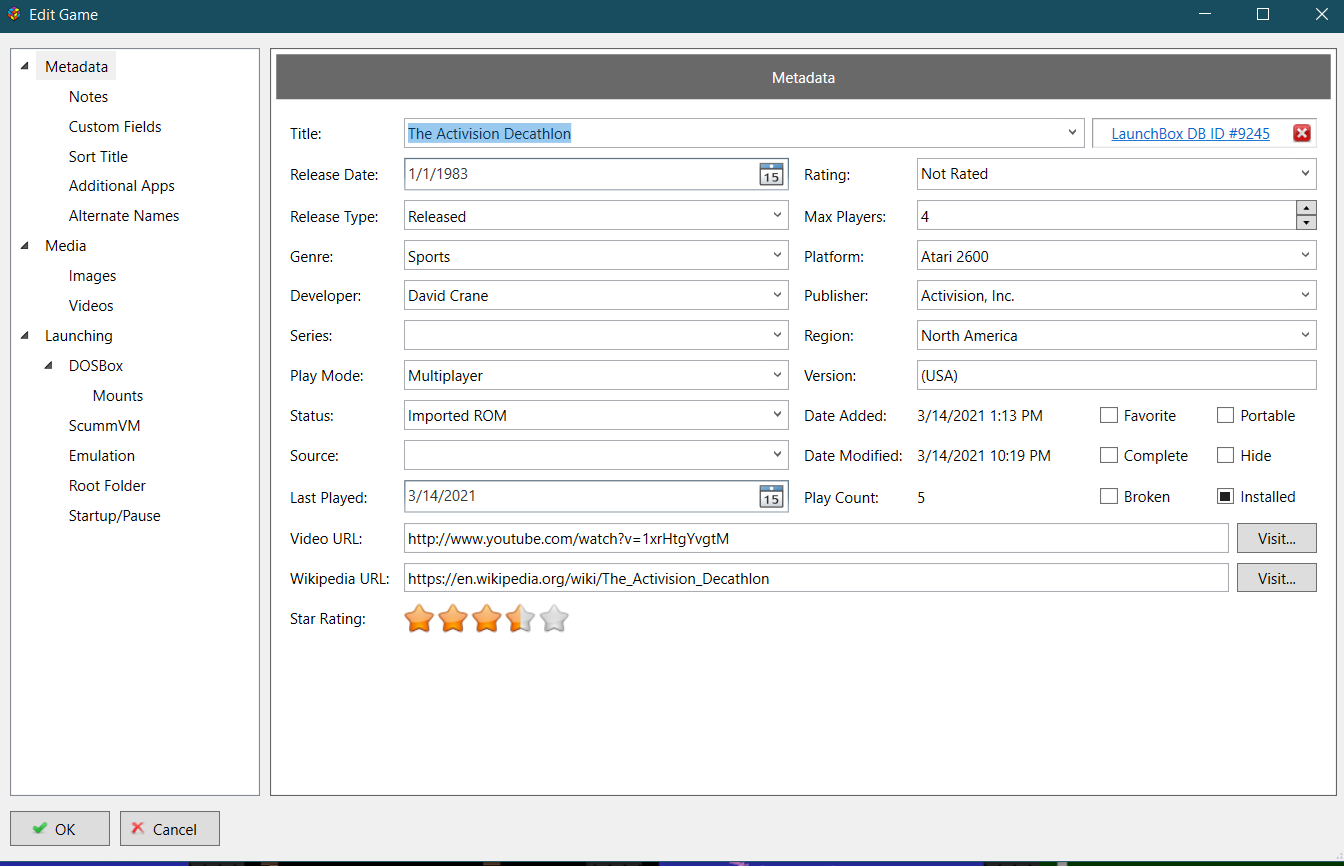Set rating to second star

pos(453,620)
